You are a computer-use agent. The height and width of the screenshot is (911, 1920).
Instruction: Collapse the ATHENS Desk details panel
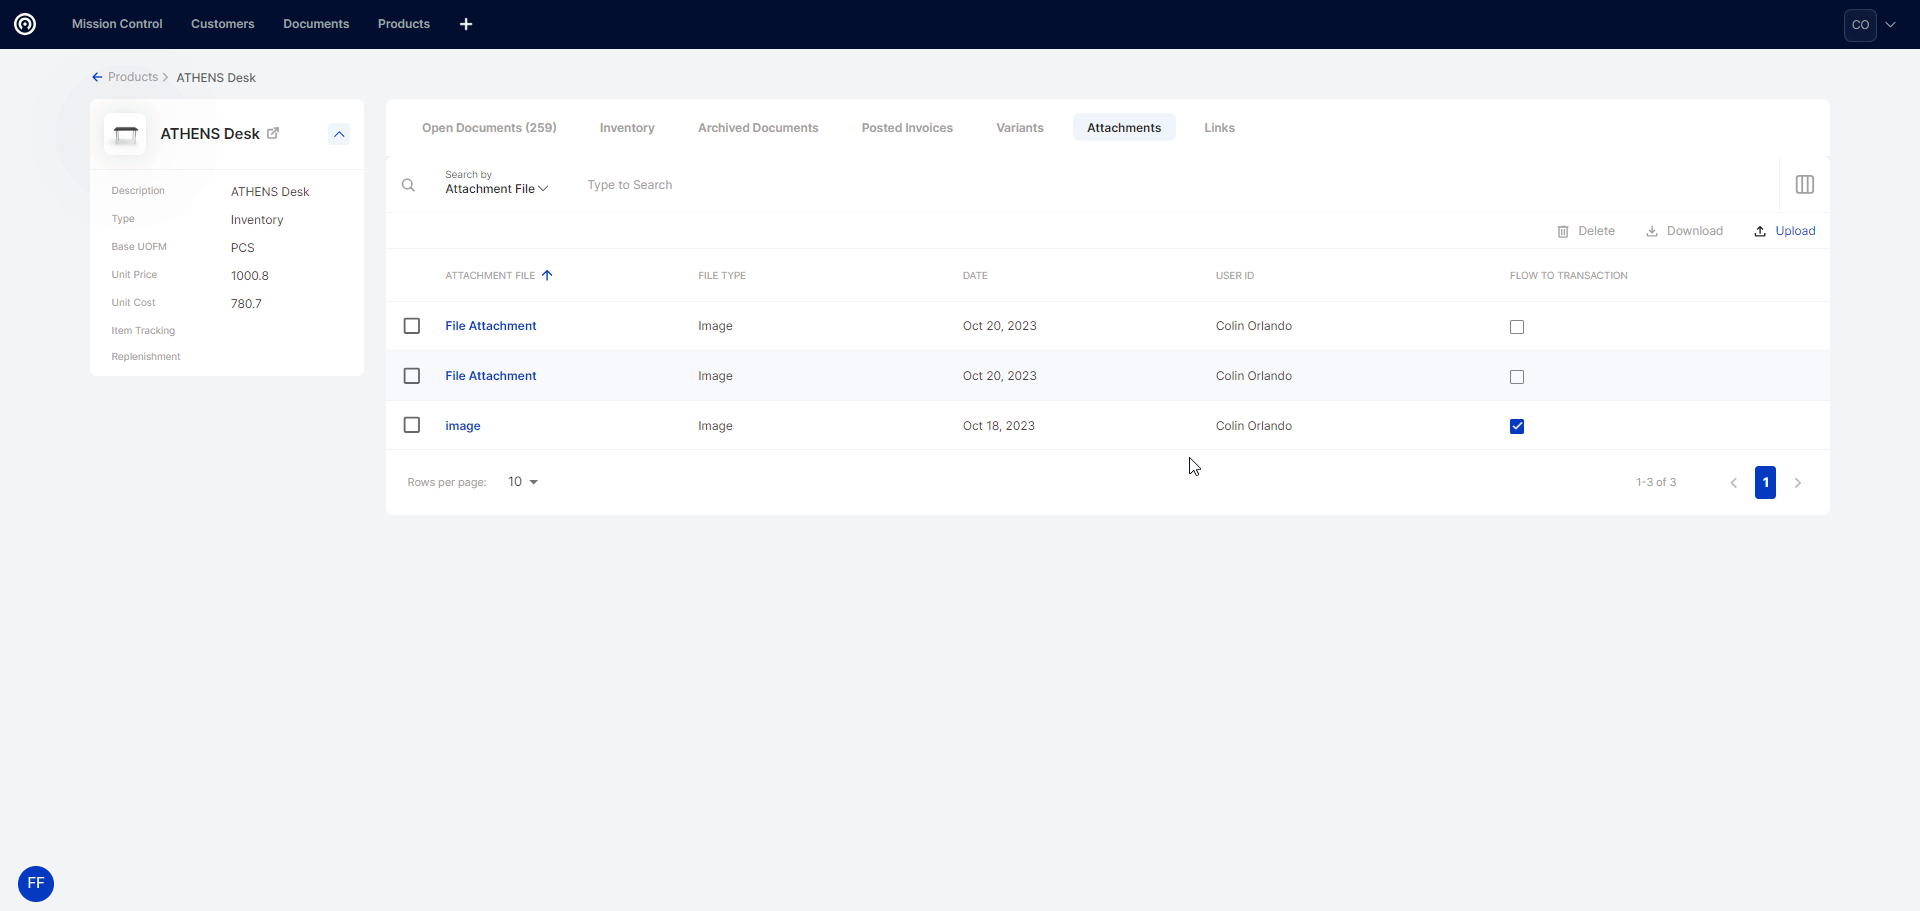point(339,134)
